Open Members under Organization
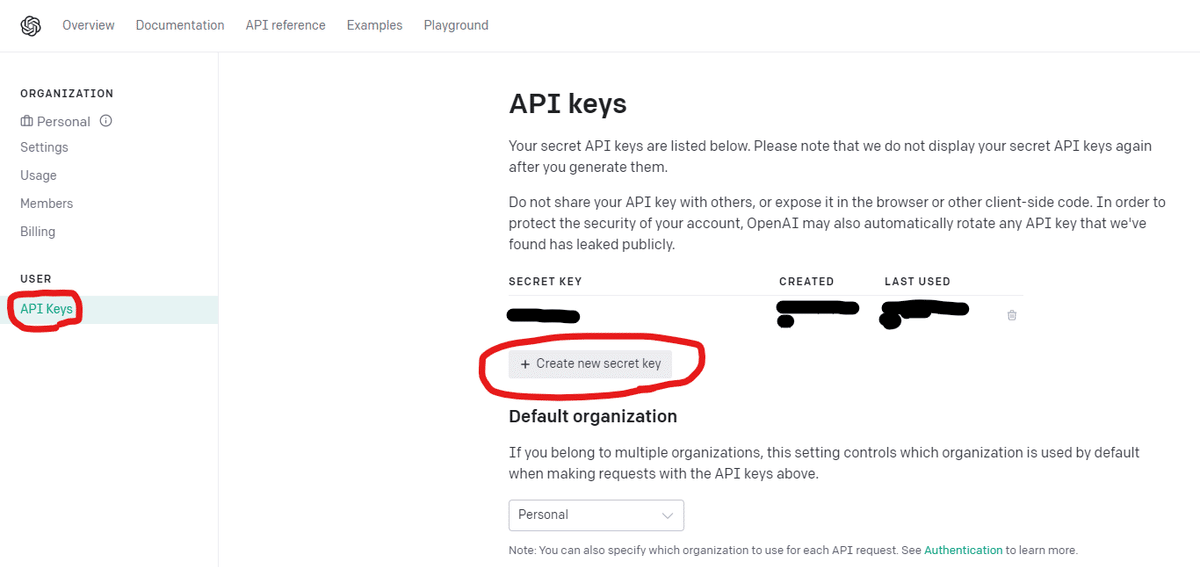This screenshot has width=1200, height=567. point(47,203)
